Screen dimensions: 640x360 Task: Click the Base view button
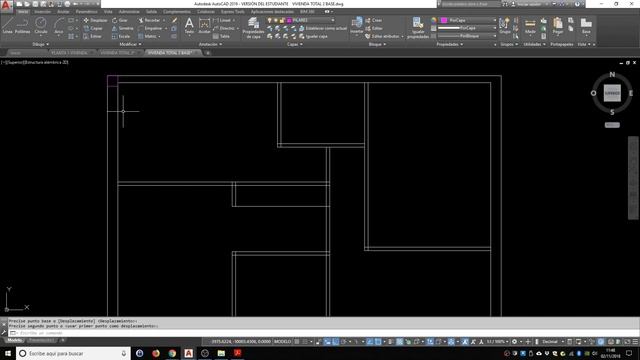point(586,26)
